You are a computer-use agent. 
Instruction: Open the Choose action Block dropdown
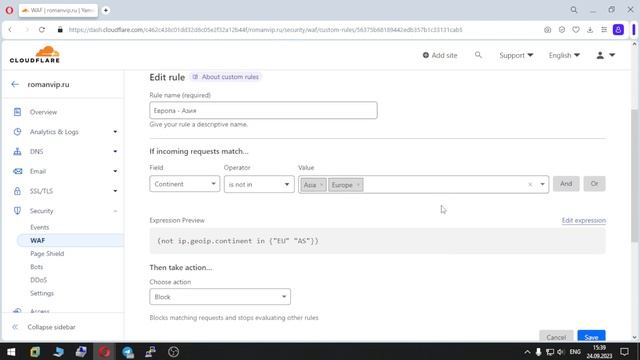pyautogui.click(x=220, y=297)
